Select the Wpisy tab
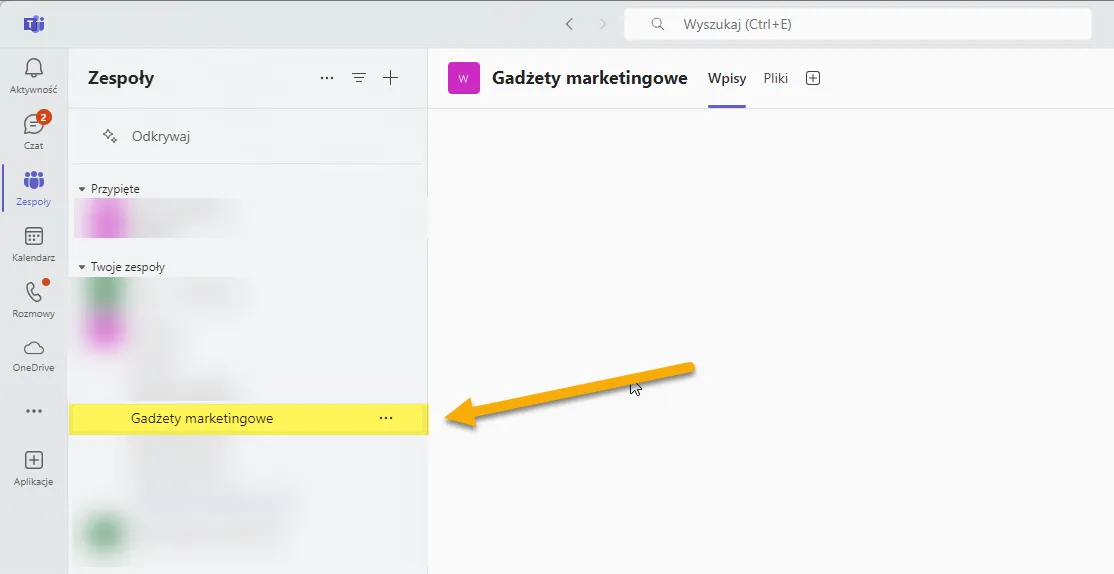 point(726,78)
